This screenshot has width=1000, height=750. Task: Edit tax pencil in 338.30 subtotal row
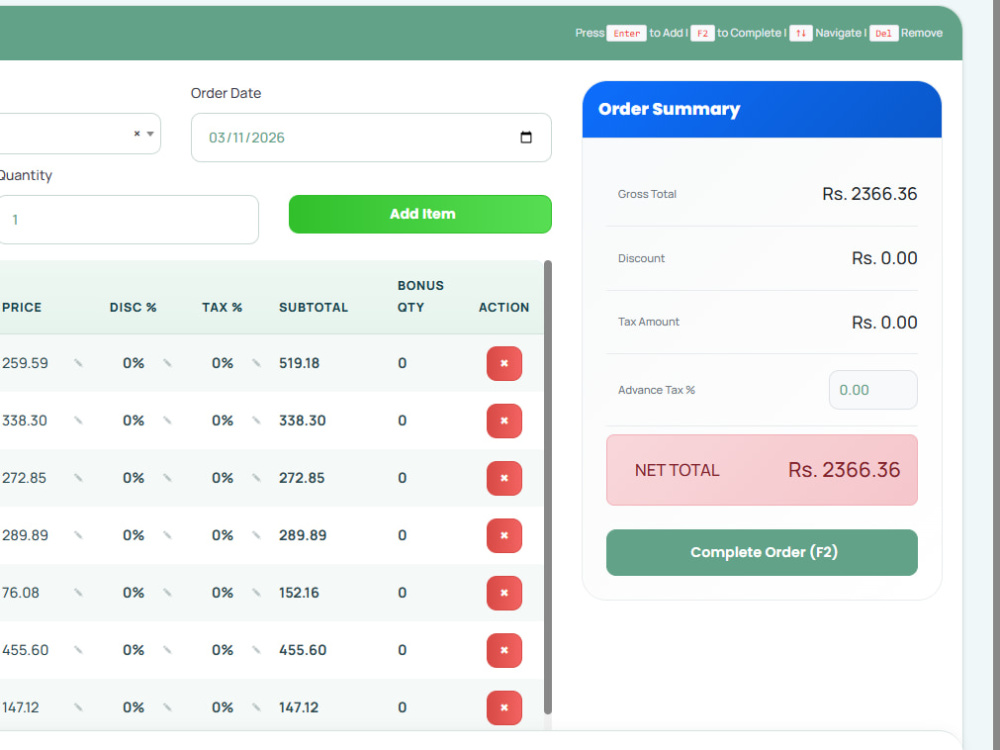point(256,420)
